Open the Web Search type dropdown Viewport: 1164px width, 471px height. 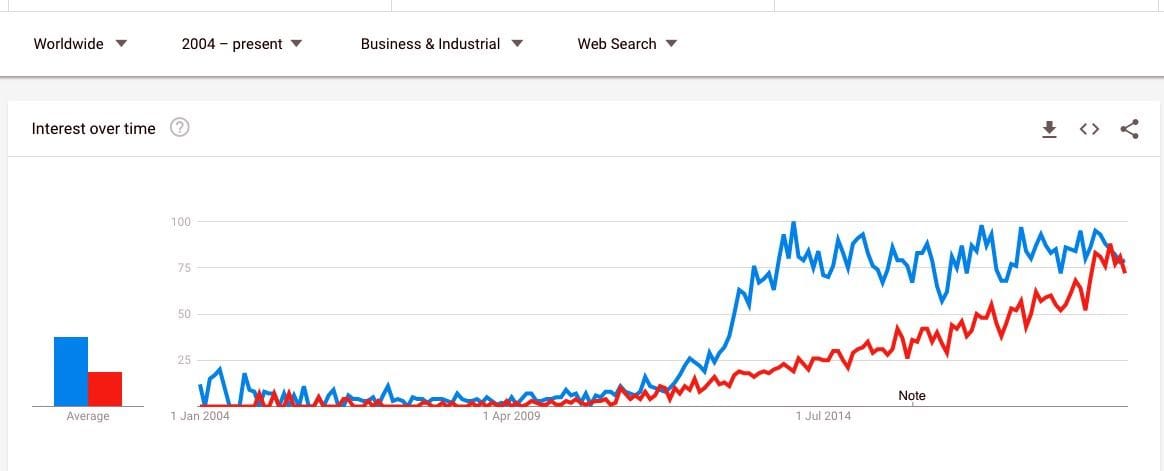[627, 44]
